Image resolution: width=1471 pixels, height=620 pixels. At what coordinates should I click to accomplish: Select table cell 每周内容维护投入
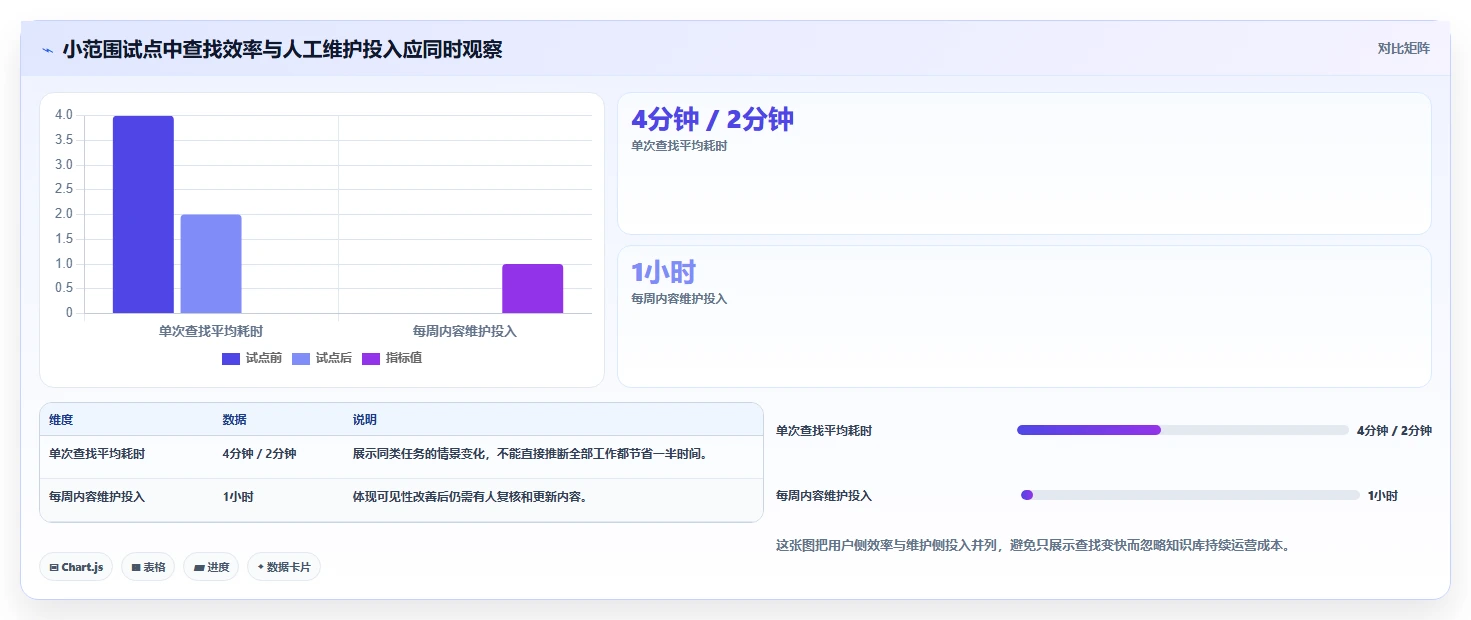tap(97, 497)
